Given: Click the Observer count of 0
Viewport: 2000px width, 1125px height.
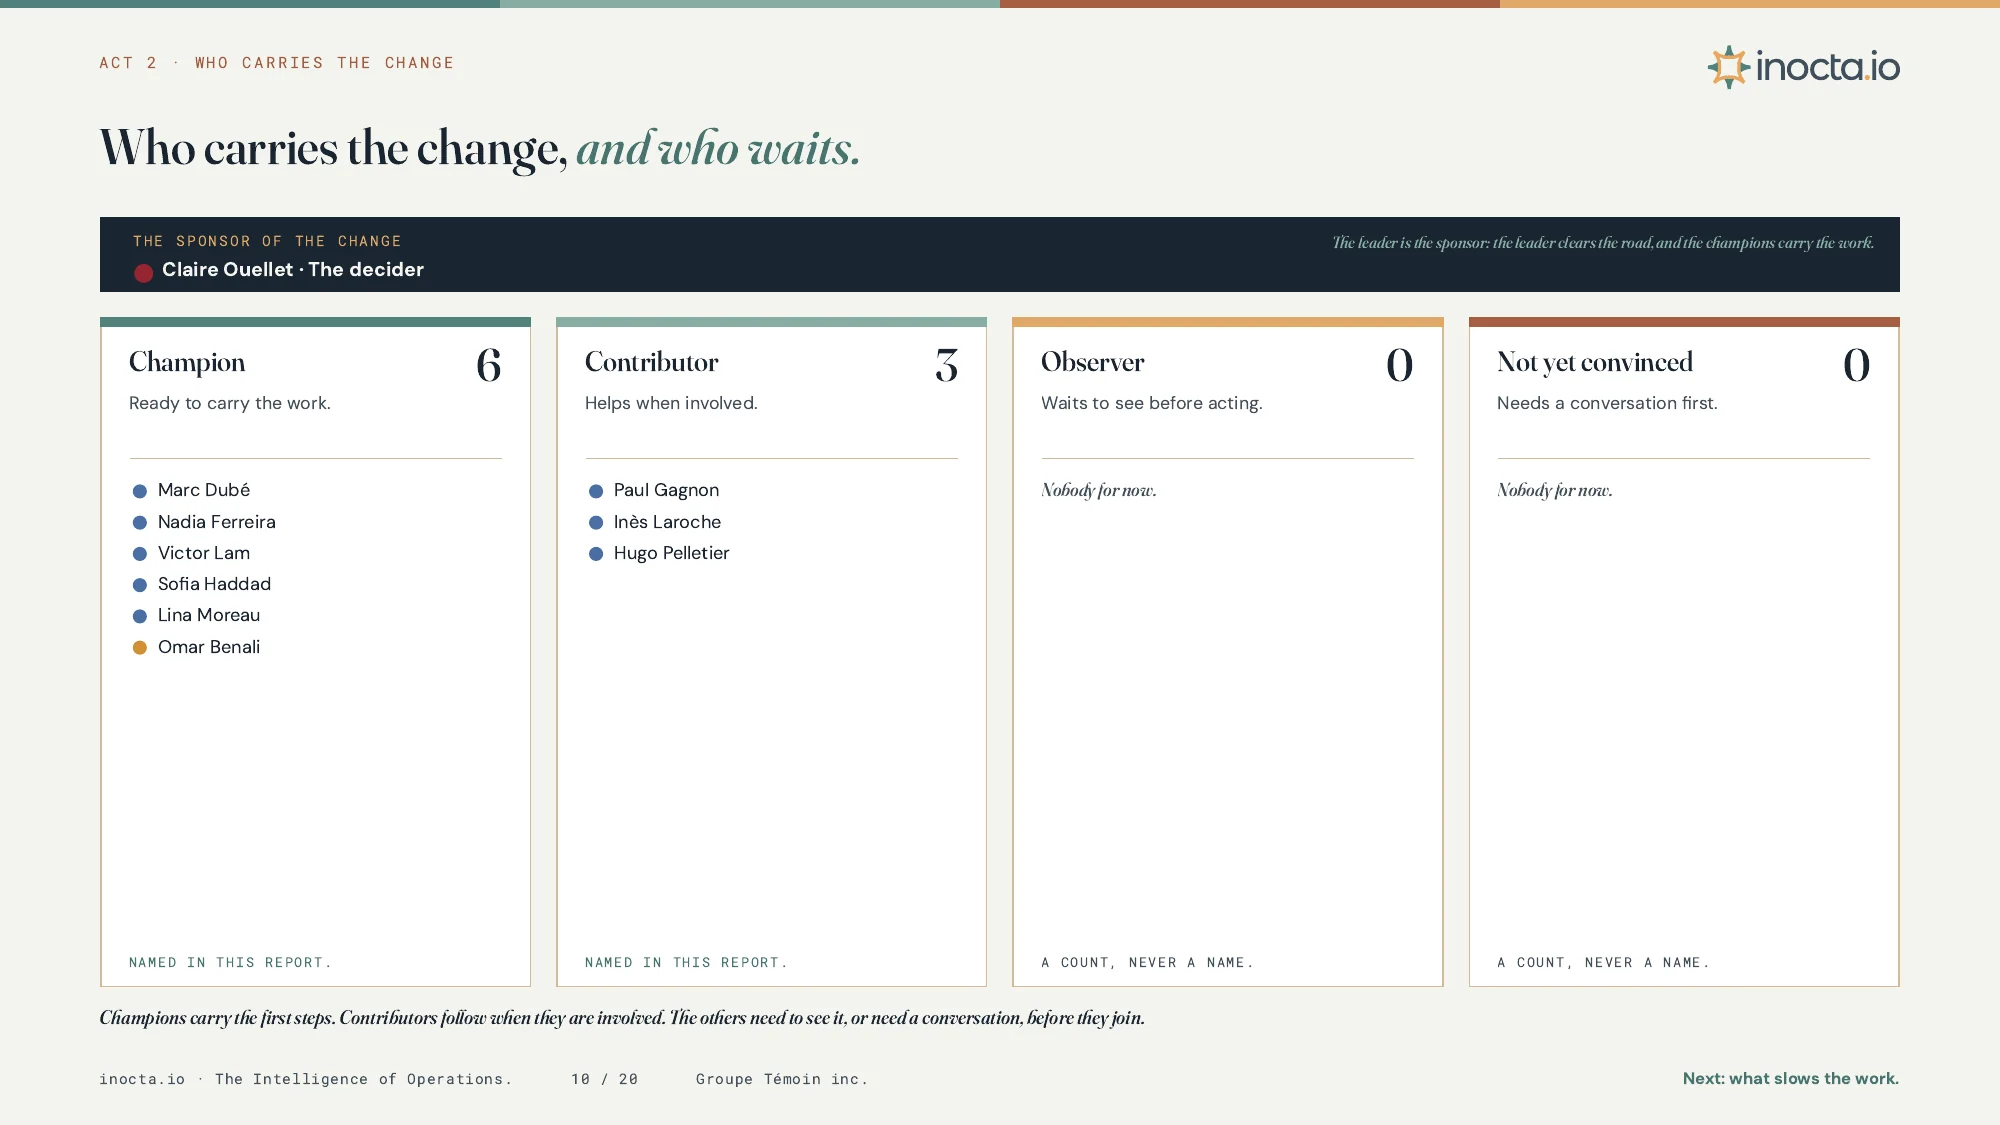Looking at the screenshot, I should point(1400,365).
